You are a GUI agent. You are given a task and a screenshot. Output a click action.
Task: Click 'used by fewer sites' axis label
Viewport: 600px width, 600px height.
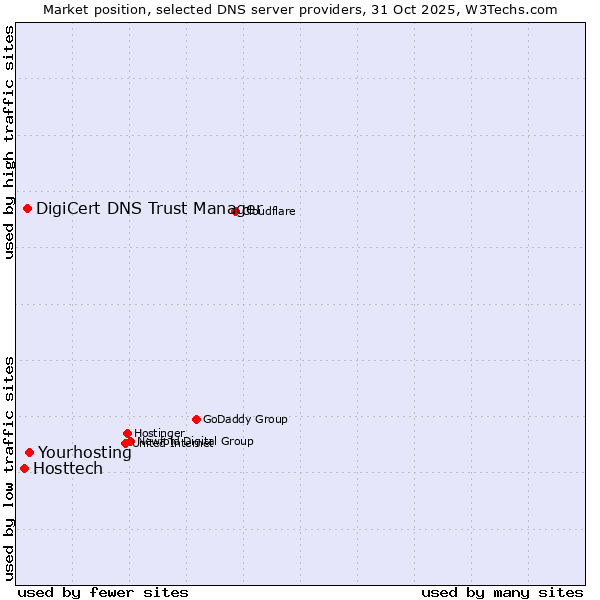pyautogui.click(x=103, y=592)
